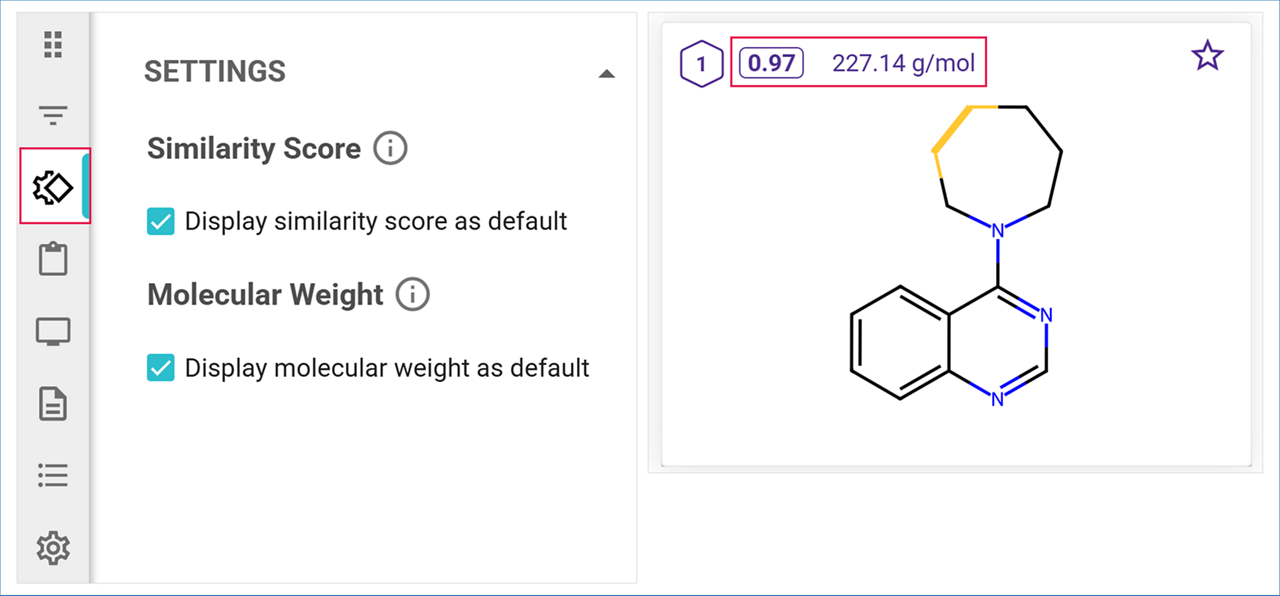Open the document page icon in sidebar
1280x596 pixels.
(53, 403)
